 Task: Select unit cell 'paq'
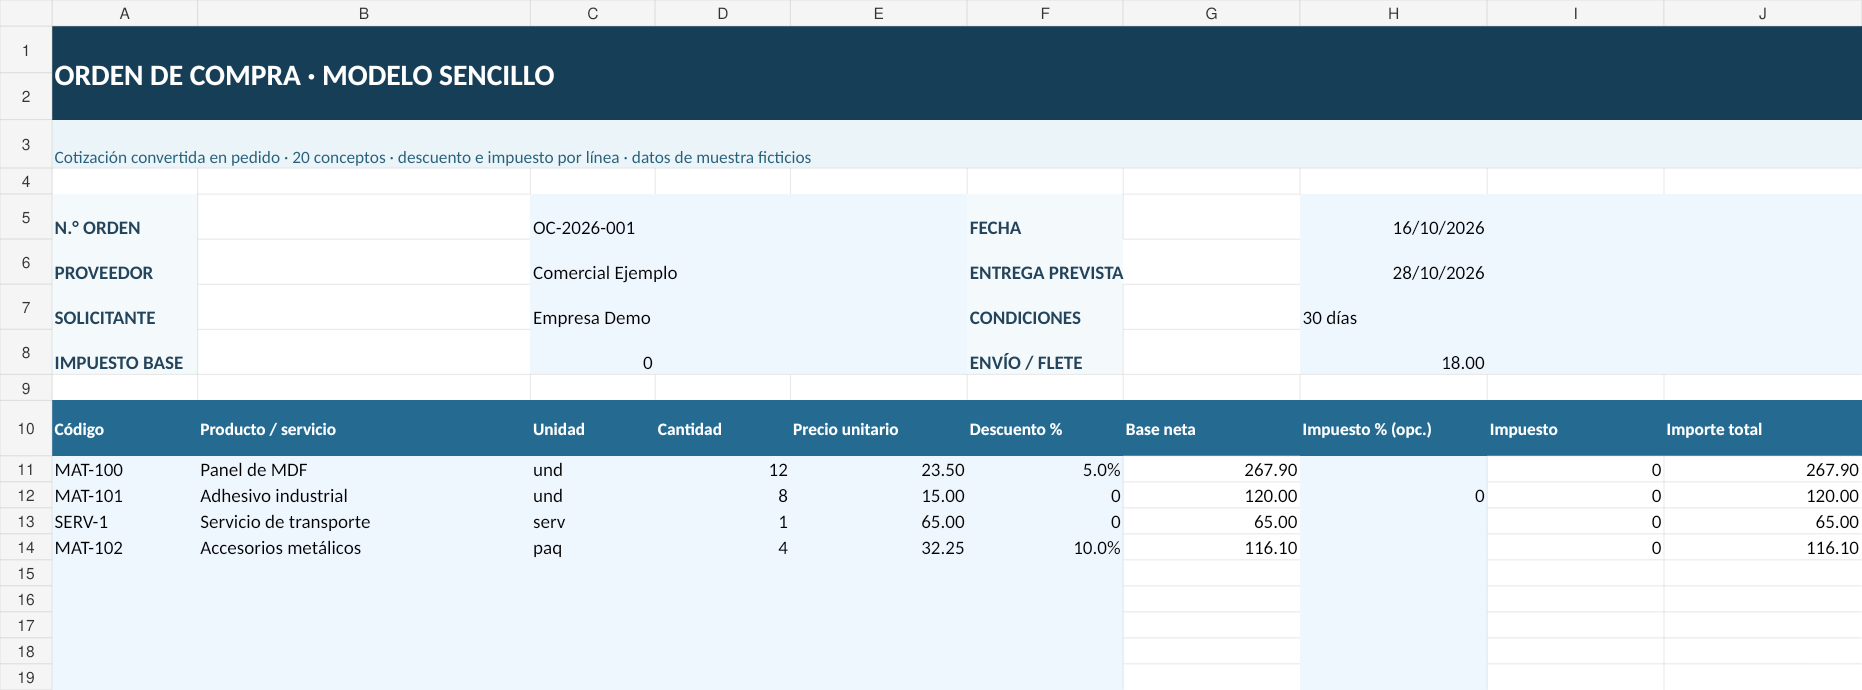(x=593, y=548)
